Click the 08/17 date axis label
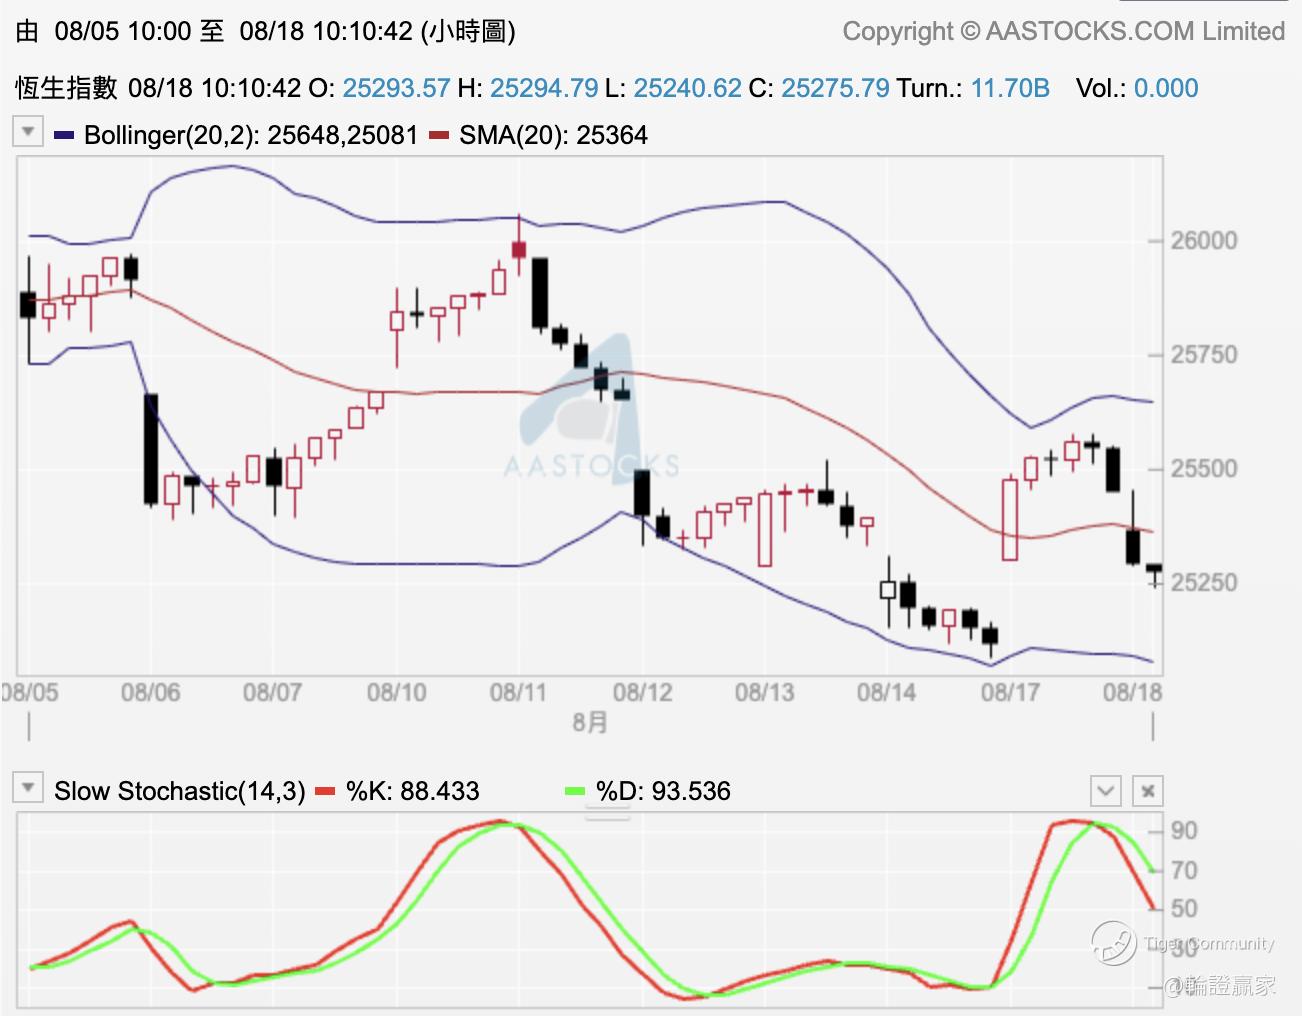 [1010, 692]
